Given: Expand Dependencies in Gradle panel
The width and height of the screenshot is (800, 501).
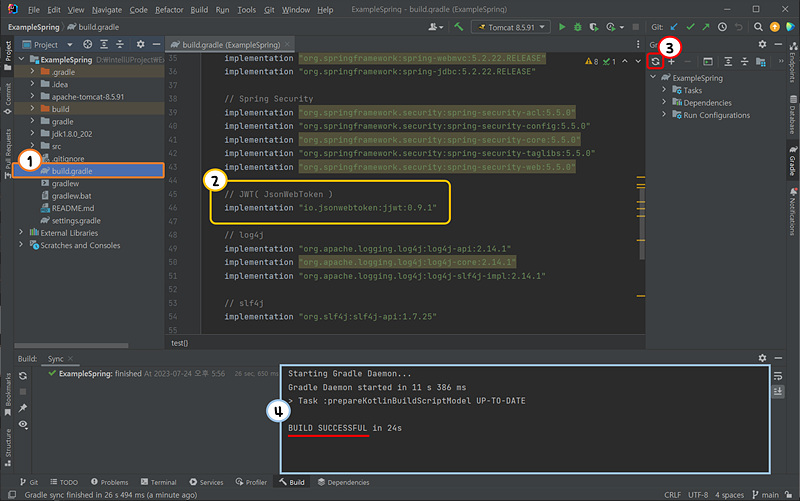Looking at the screenshot, I should (x=664, y=102).
